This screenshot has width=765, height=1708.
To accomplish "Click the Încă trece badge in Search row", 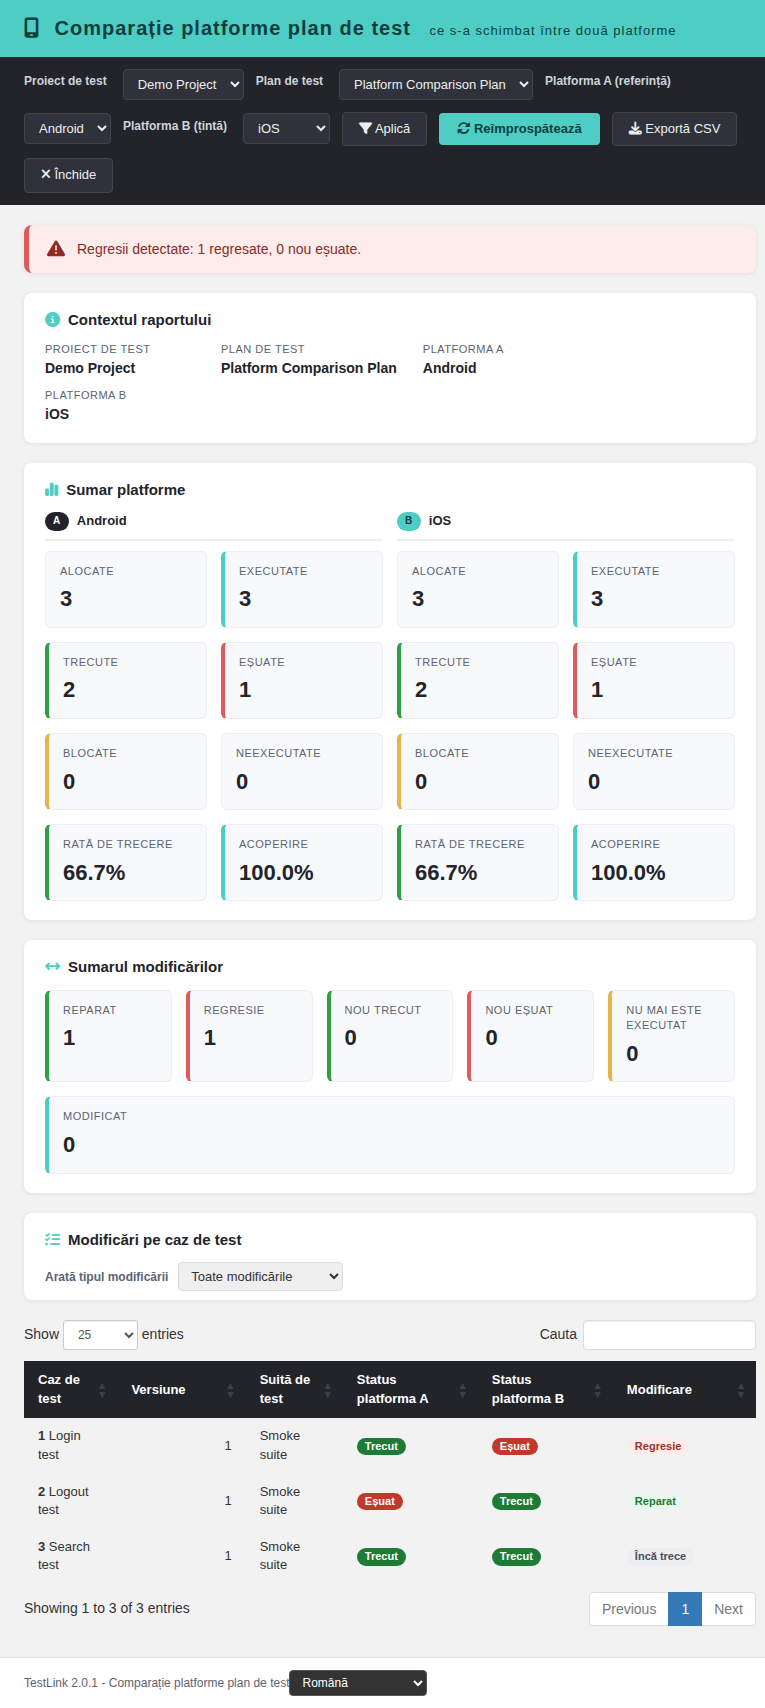I will point(660,1556).
